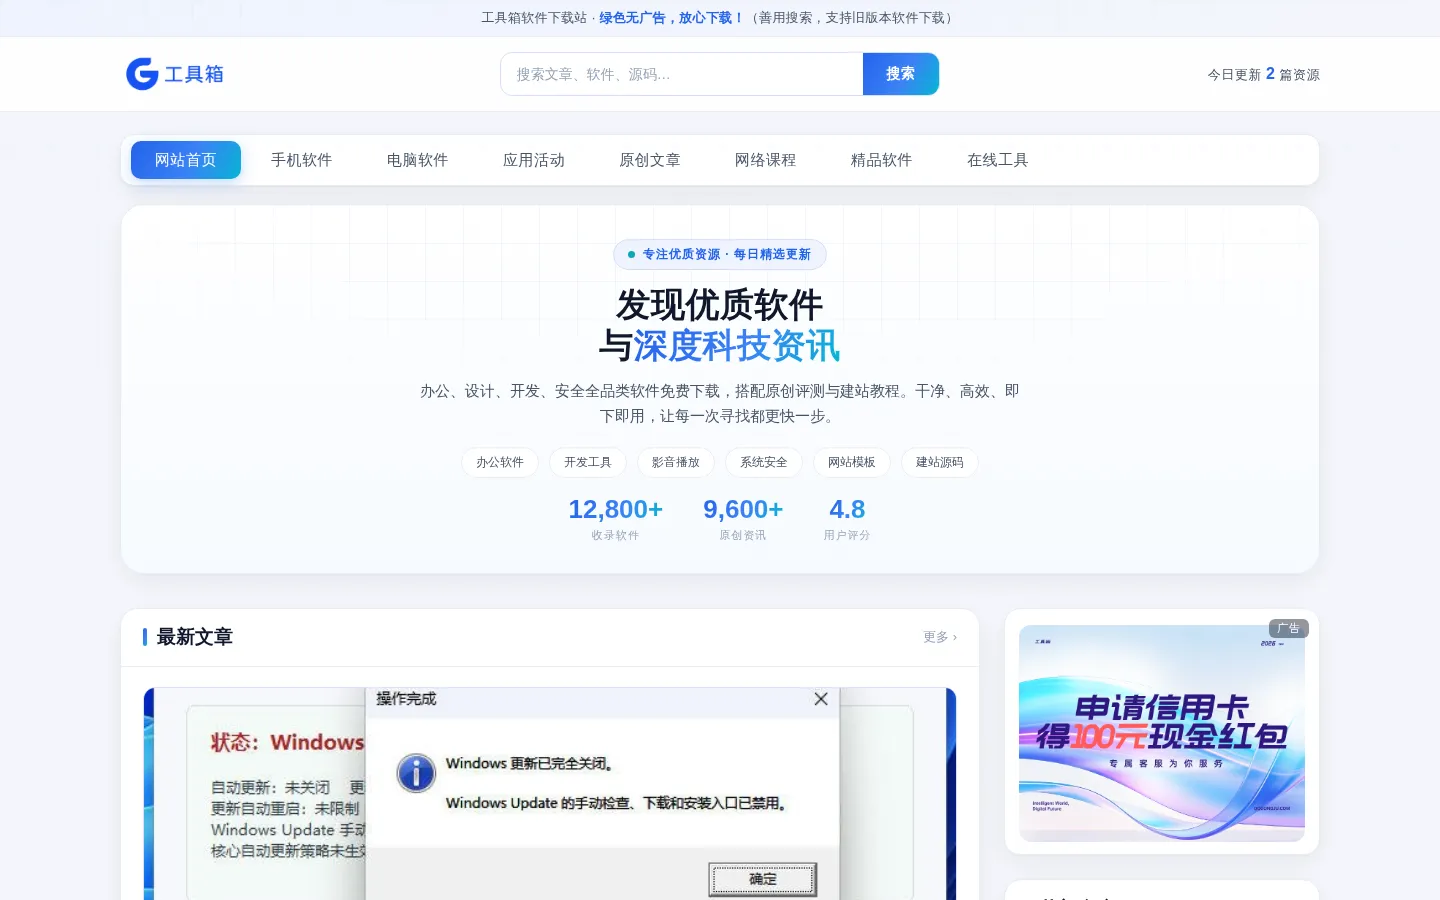The image size is (1440, 900).
Task: Open the 网站首页 nav tab
Action: click(186, 160)
